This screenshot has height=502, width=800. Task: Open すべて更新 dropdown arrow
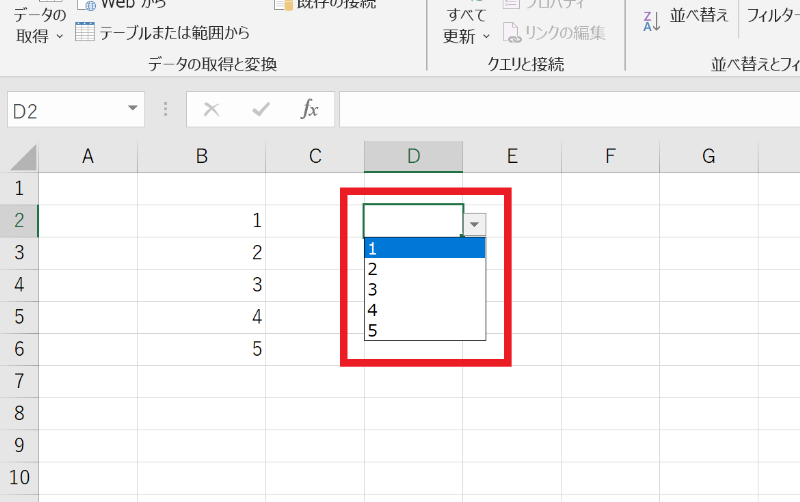486,37
